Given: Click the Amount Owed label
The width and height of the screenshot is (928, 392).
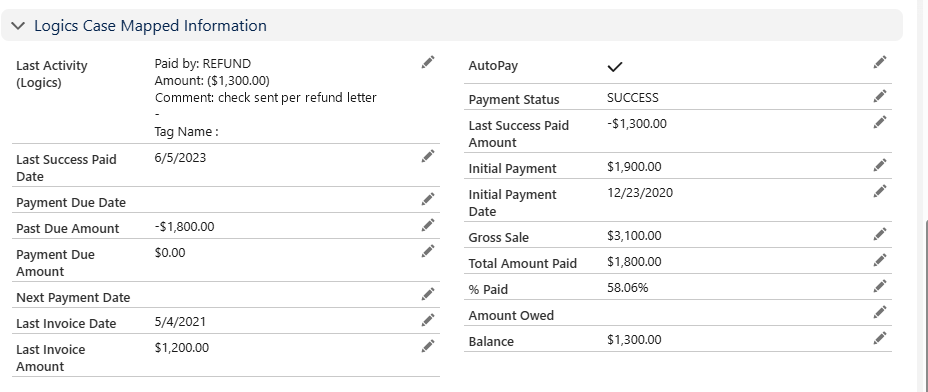Looking at the screenshot, I should 511,316.
